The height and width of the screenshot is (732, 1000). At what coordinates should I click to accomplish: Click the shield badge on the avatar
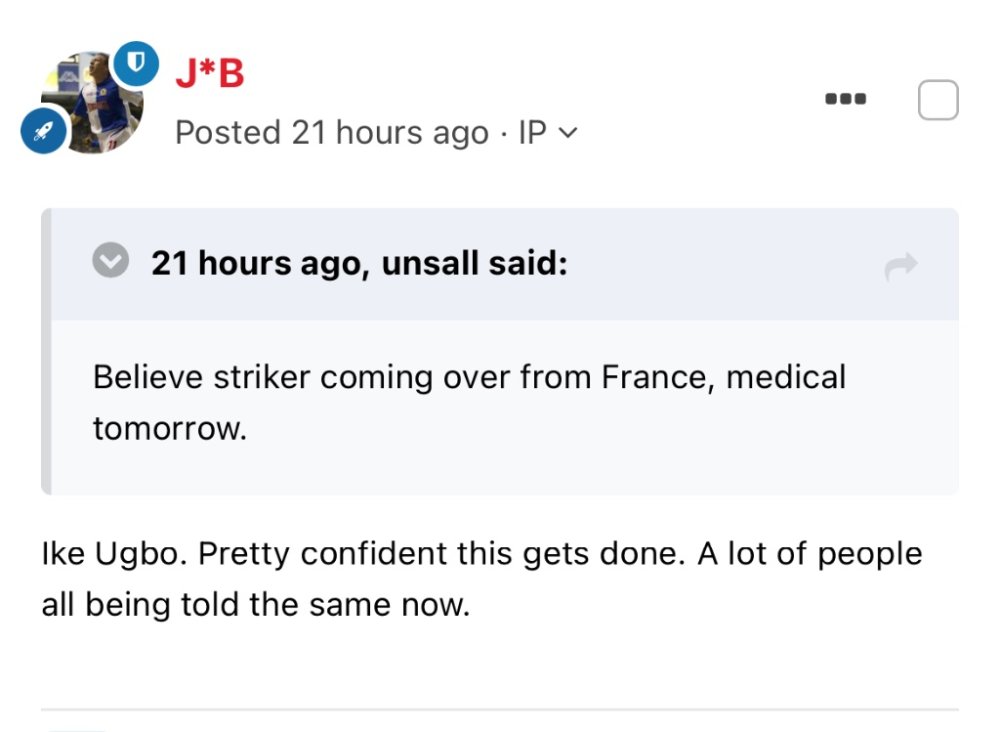point(137,65)
